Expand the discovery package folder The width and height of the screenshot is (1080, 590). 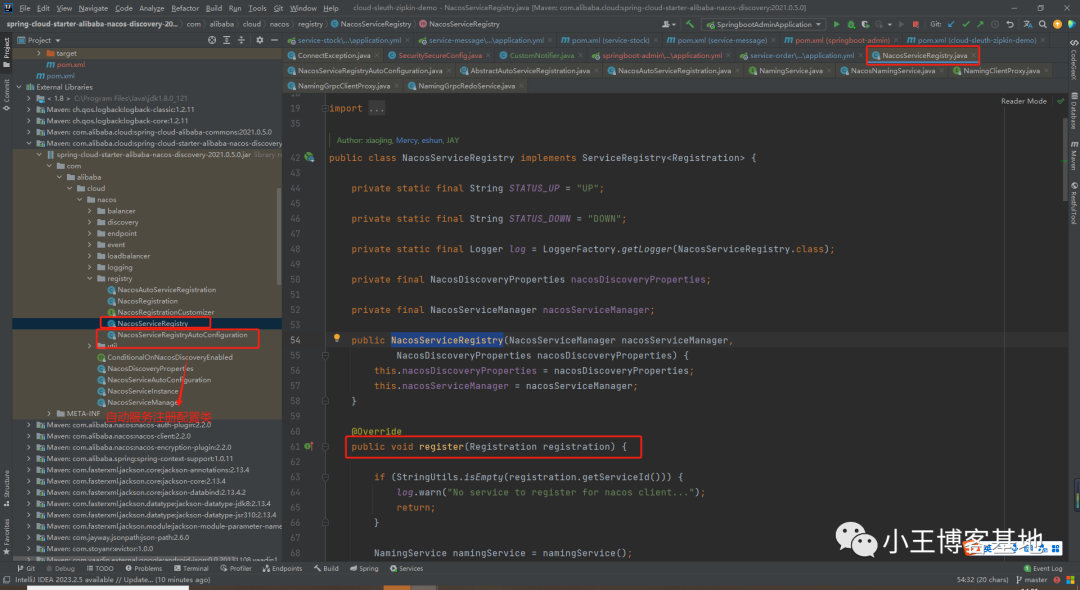click(90, 222)
